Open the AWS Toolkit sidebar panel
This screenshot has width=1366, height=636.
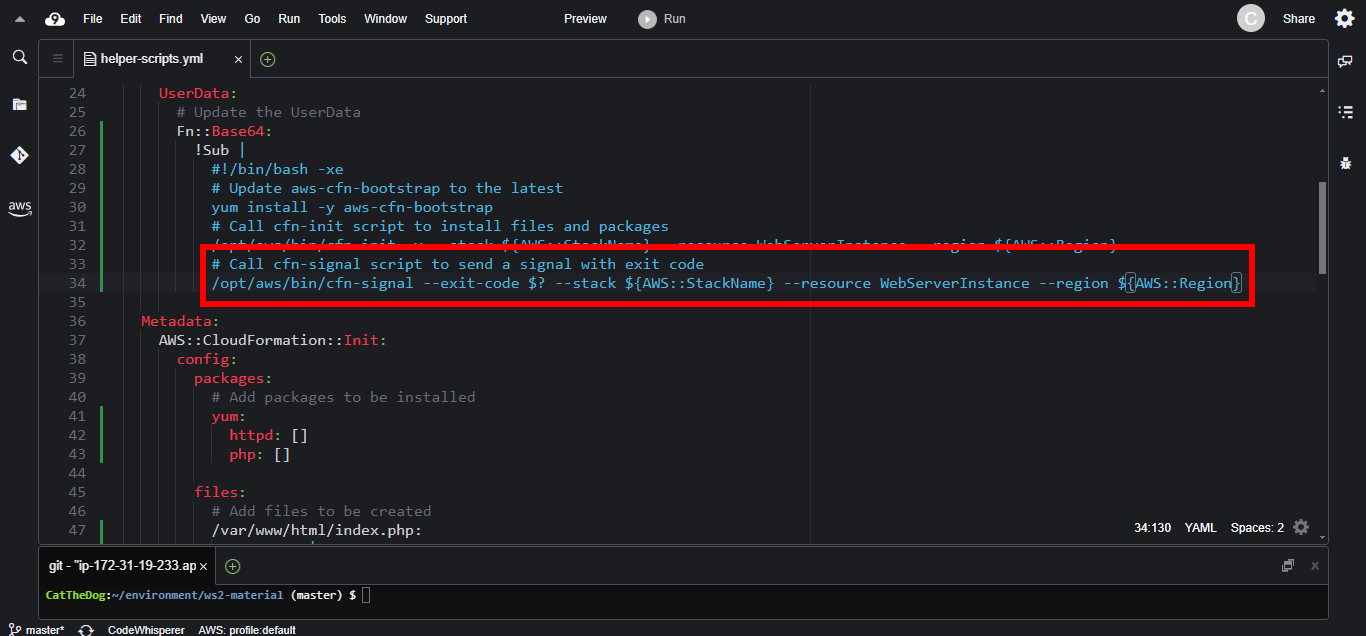point(19,207)
